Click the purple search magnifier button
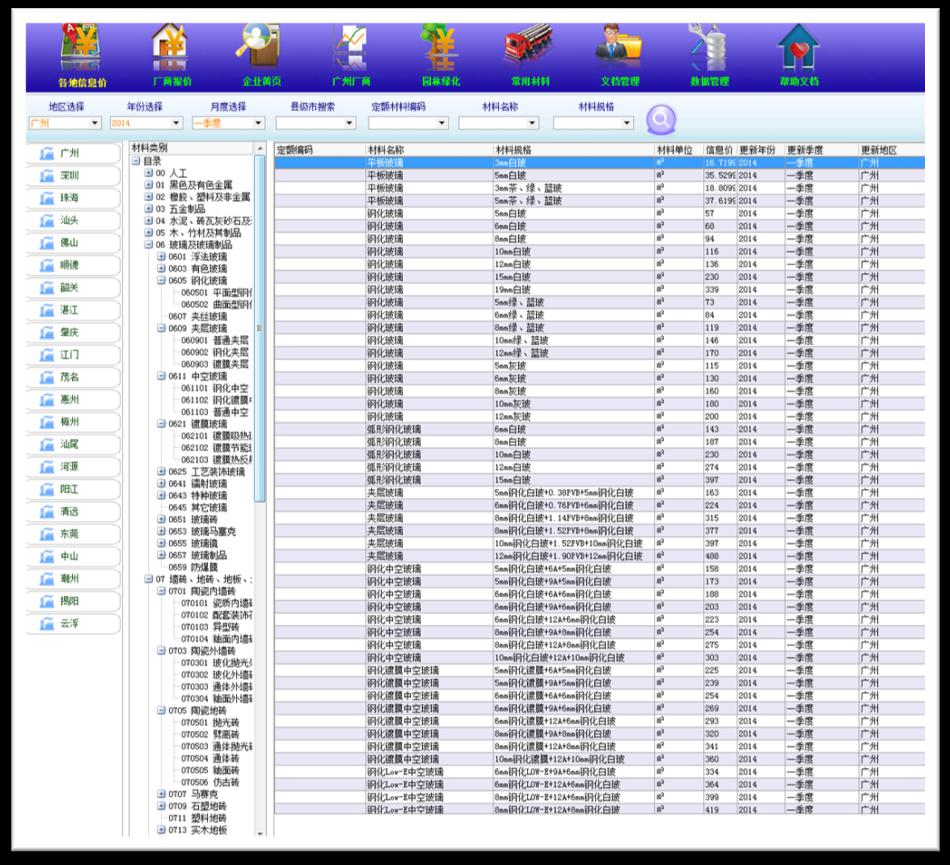Image resolution: width=950 pixels, height=865 pixels. pyautogui.click(x=660, y=119)
